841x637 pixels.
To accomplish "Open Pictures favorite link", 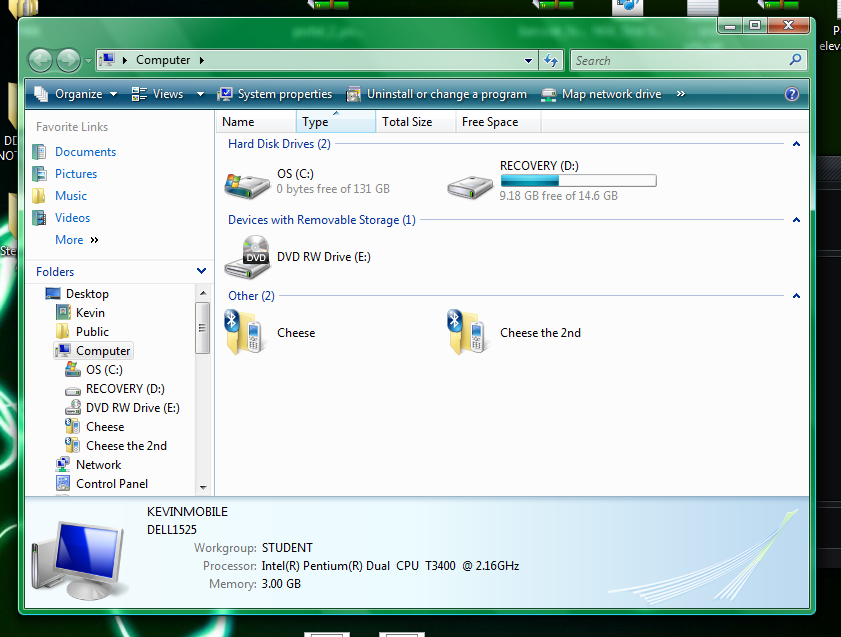I will pyautogui.click(x=76, y=174).
